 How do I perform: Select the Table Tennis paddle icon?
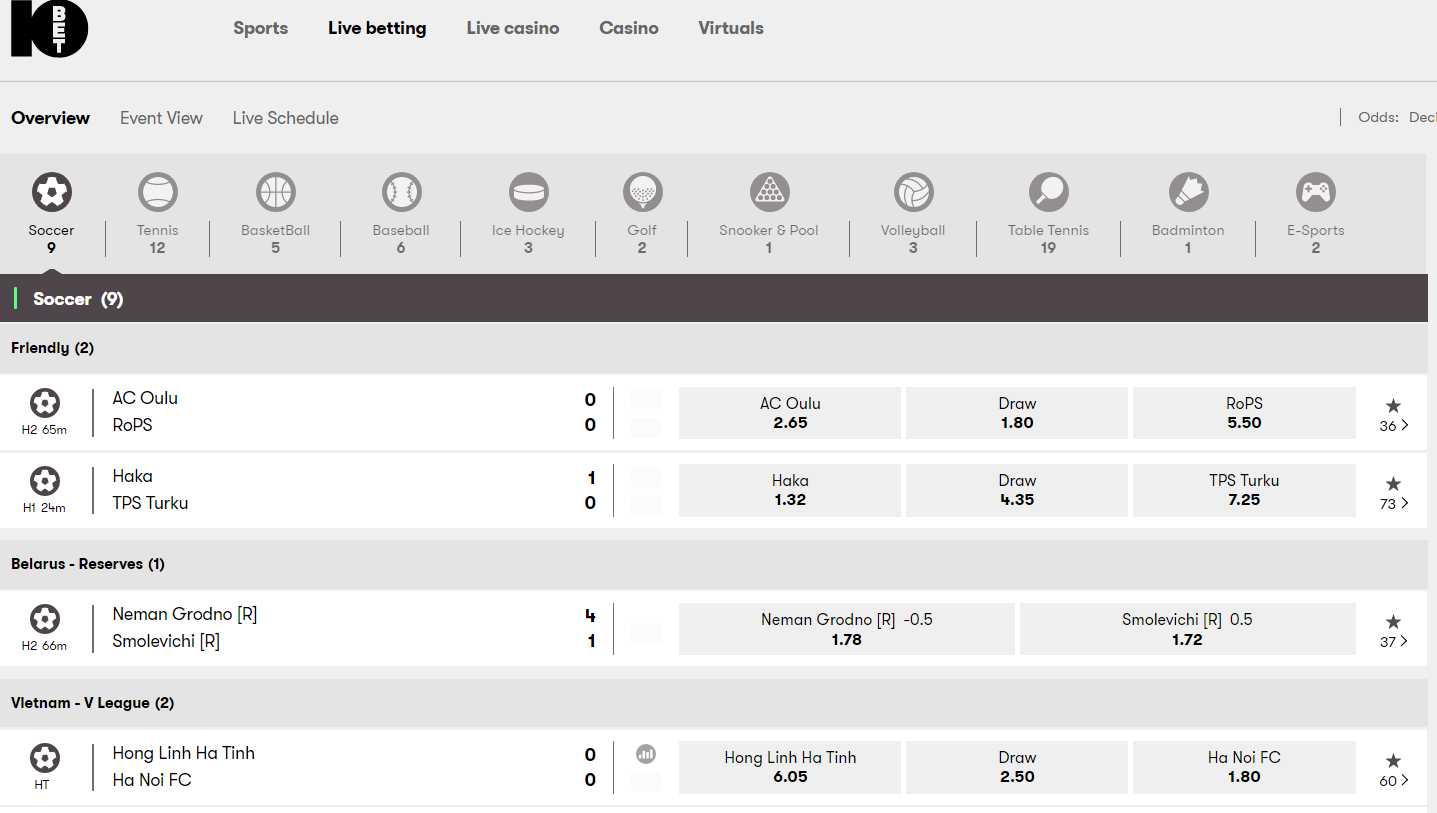pyautogui.click(x=1048, y=191)
